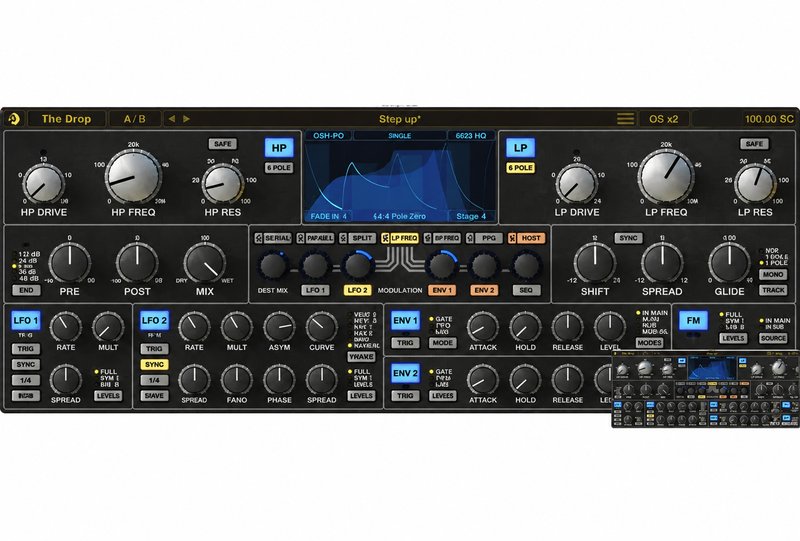Screen dimensions: 800x541
Task: Toggle the blue LFO 2 section button
Action: 154,321
